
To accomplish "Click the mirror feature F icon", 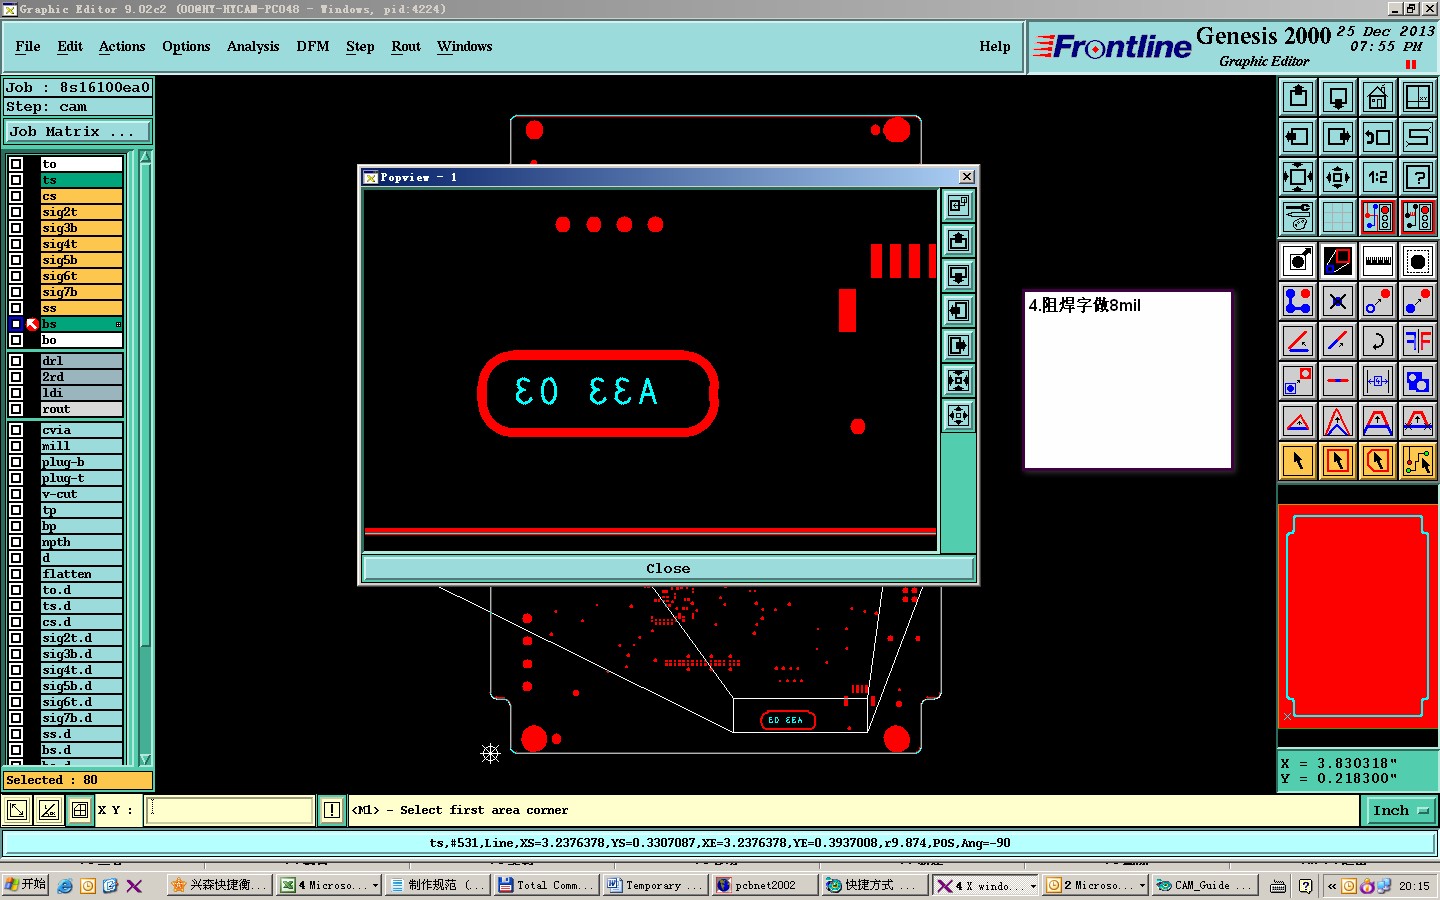I will click(1418, 341).
